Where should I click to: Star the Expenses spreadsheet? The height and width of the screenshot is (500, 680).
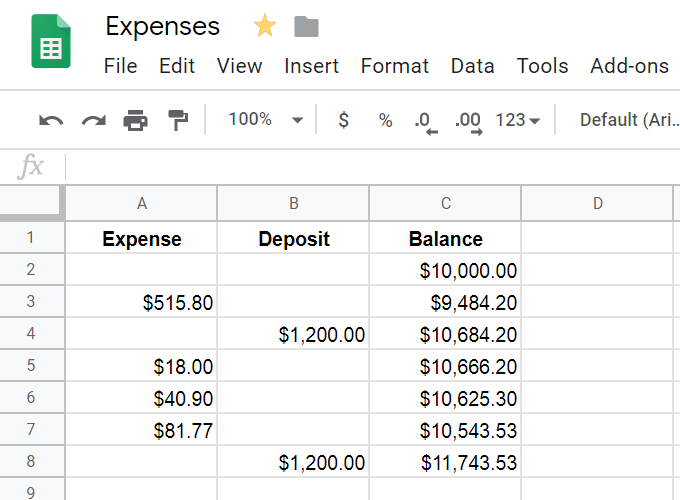pos(265,27)
